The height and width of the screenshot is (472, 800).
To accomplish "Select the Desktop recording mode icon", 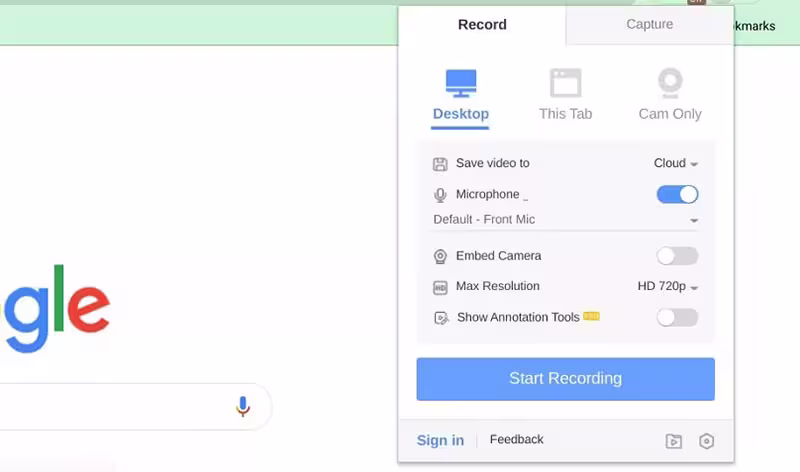I will tap(461, 83).
